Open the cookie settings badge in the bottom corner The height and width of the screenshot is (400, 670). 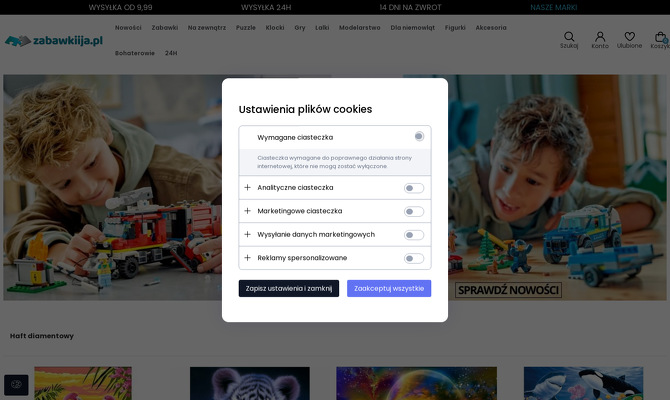point(16,385)
